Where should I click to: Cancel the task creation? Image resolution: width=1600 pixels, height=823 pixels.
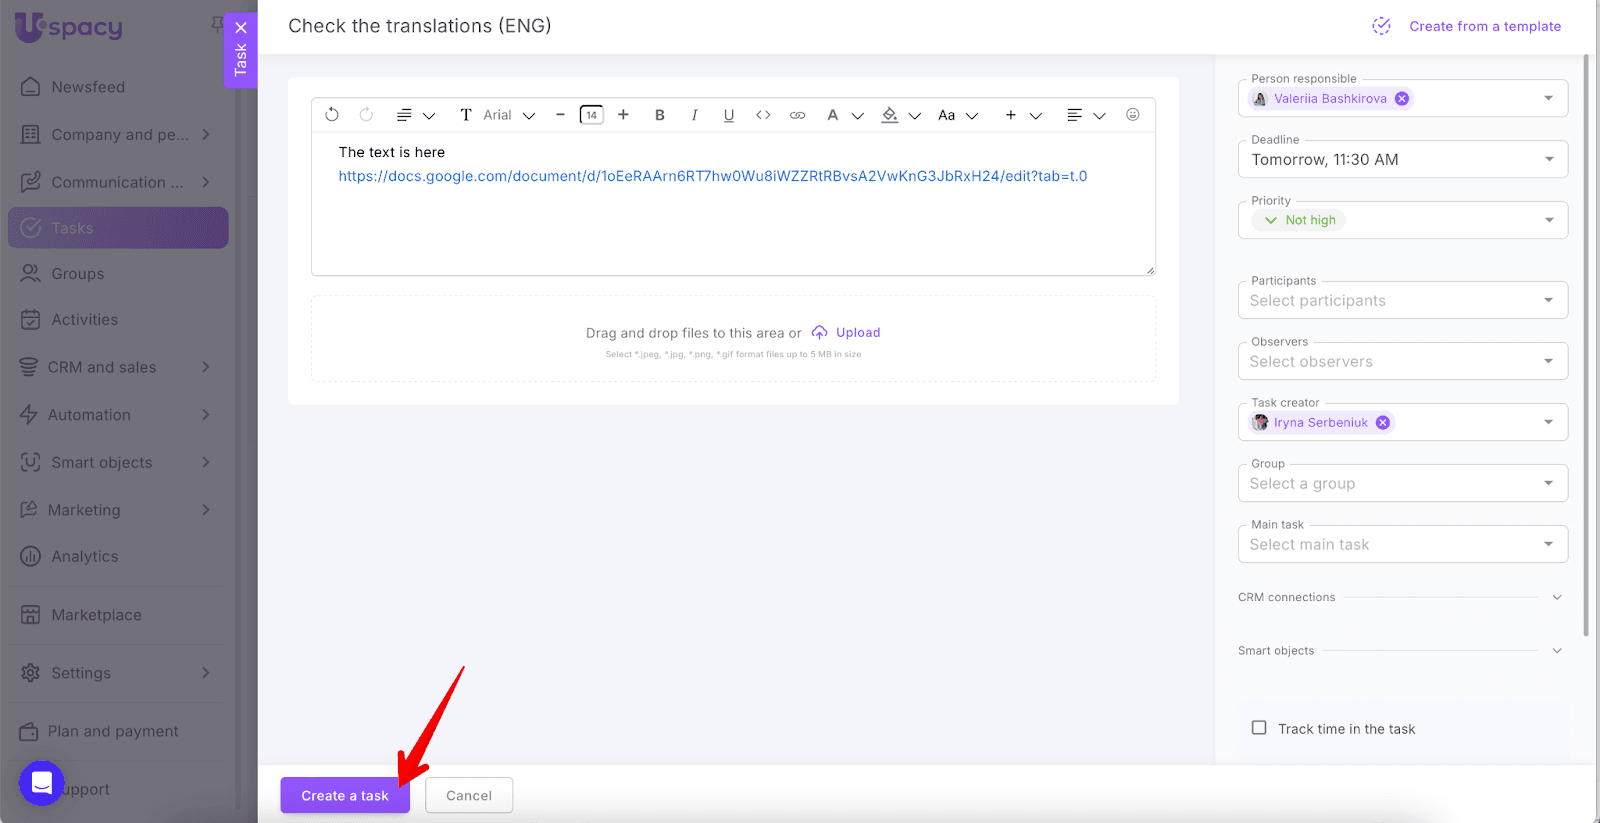point(469,796)
